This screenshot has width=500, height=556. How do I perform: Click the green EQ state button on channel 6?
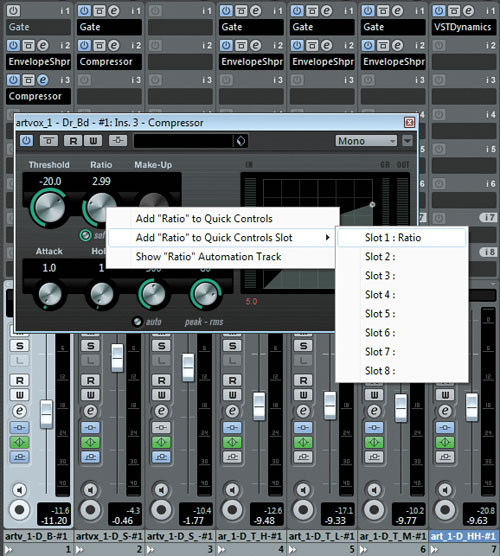(x=374, y=442)
